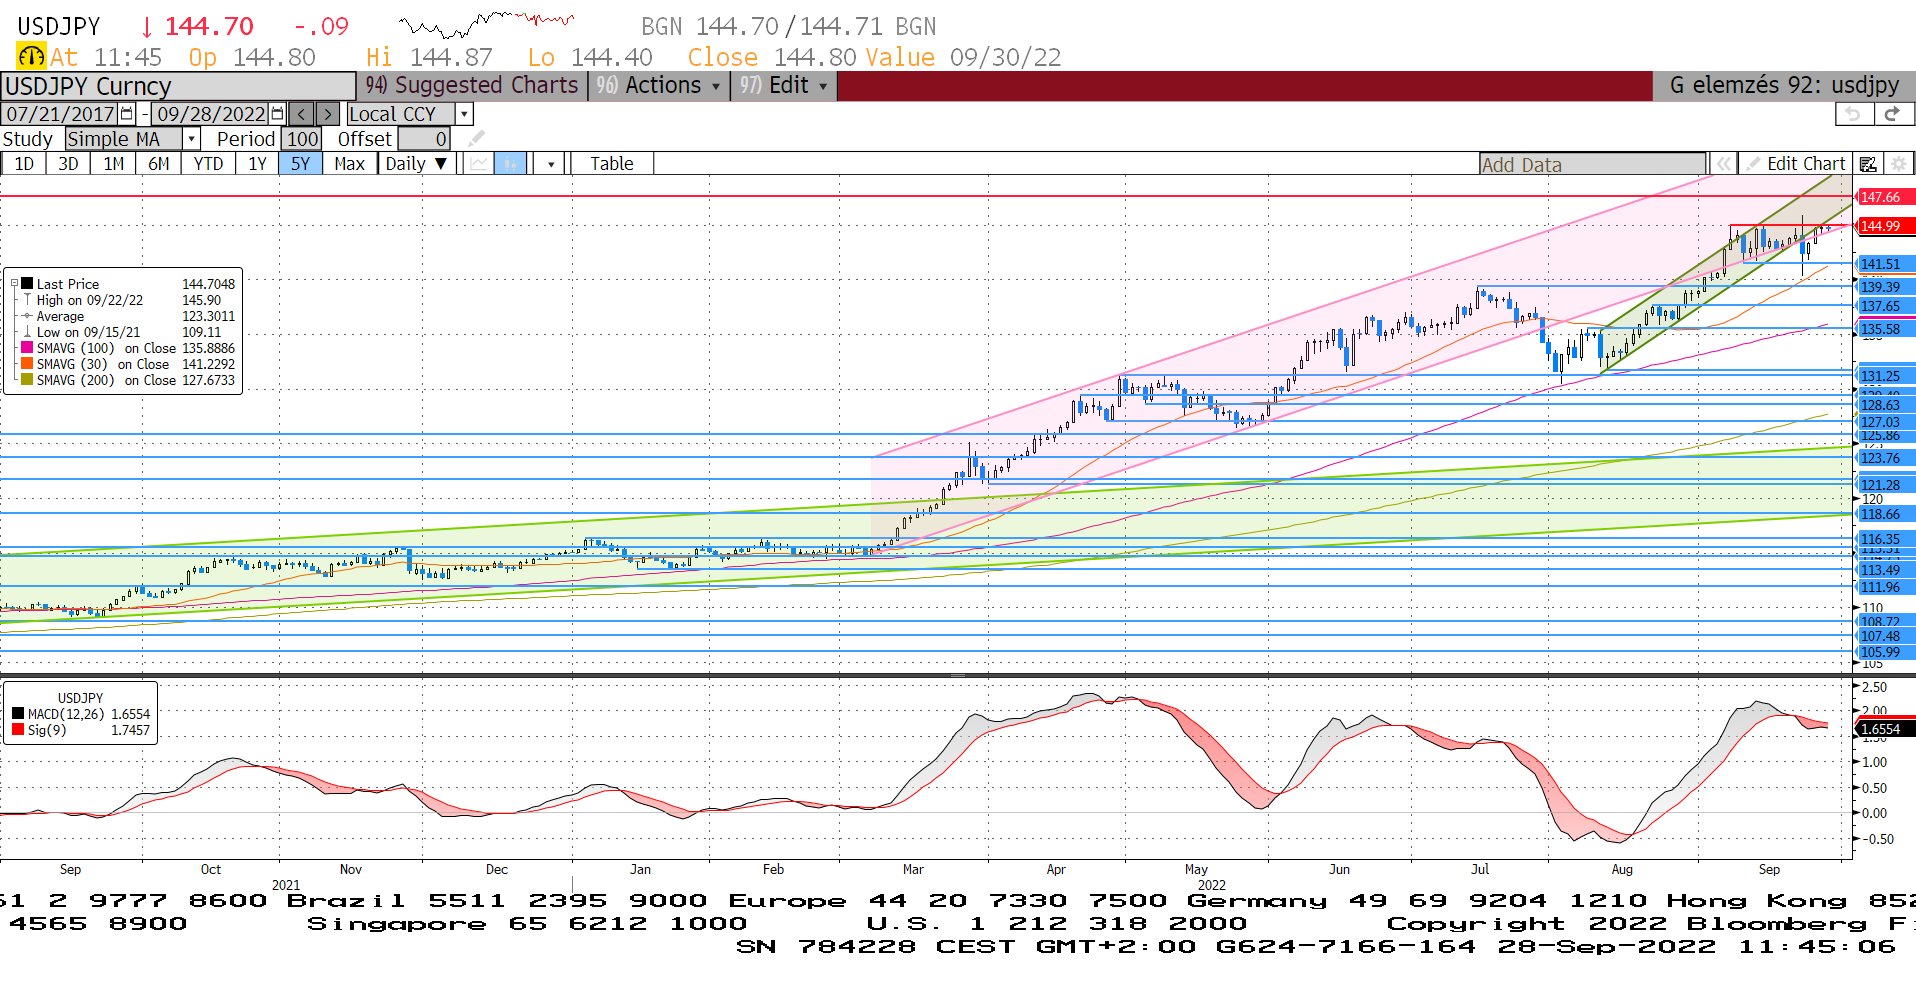Click the yellow gauge icon next to At
The width and height of the screenshot is (1916, 1002).
[32, 57]
